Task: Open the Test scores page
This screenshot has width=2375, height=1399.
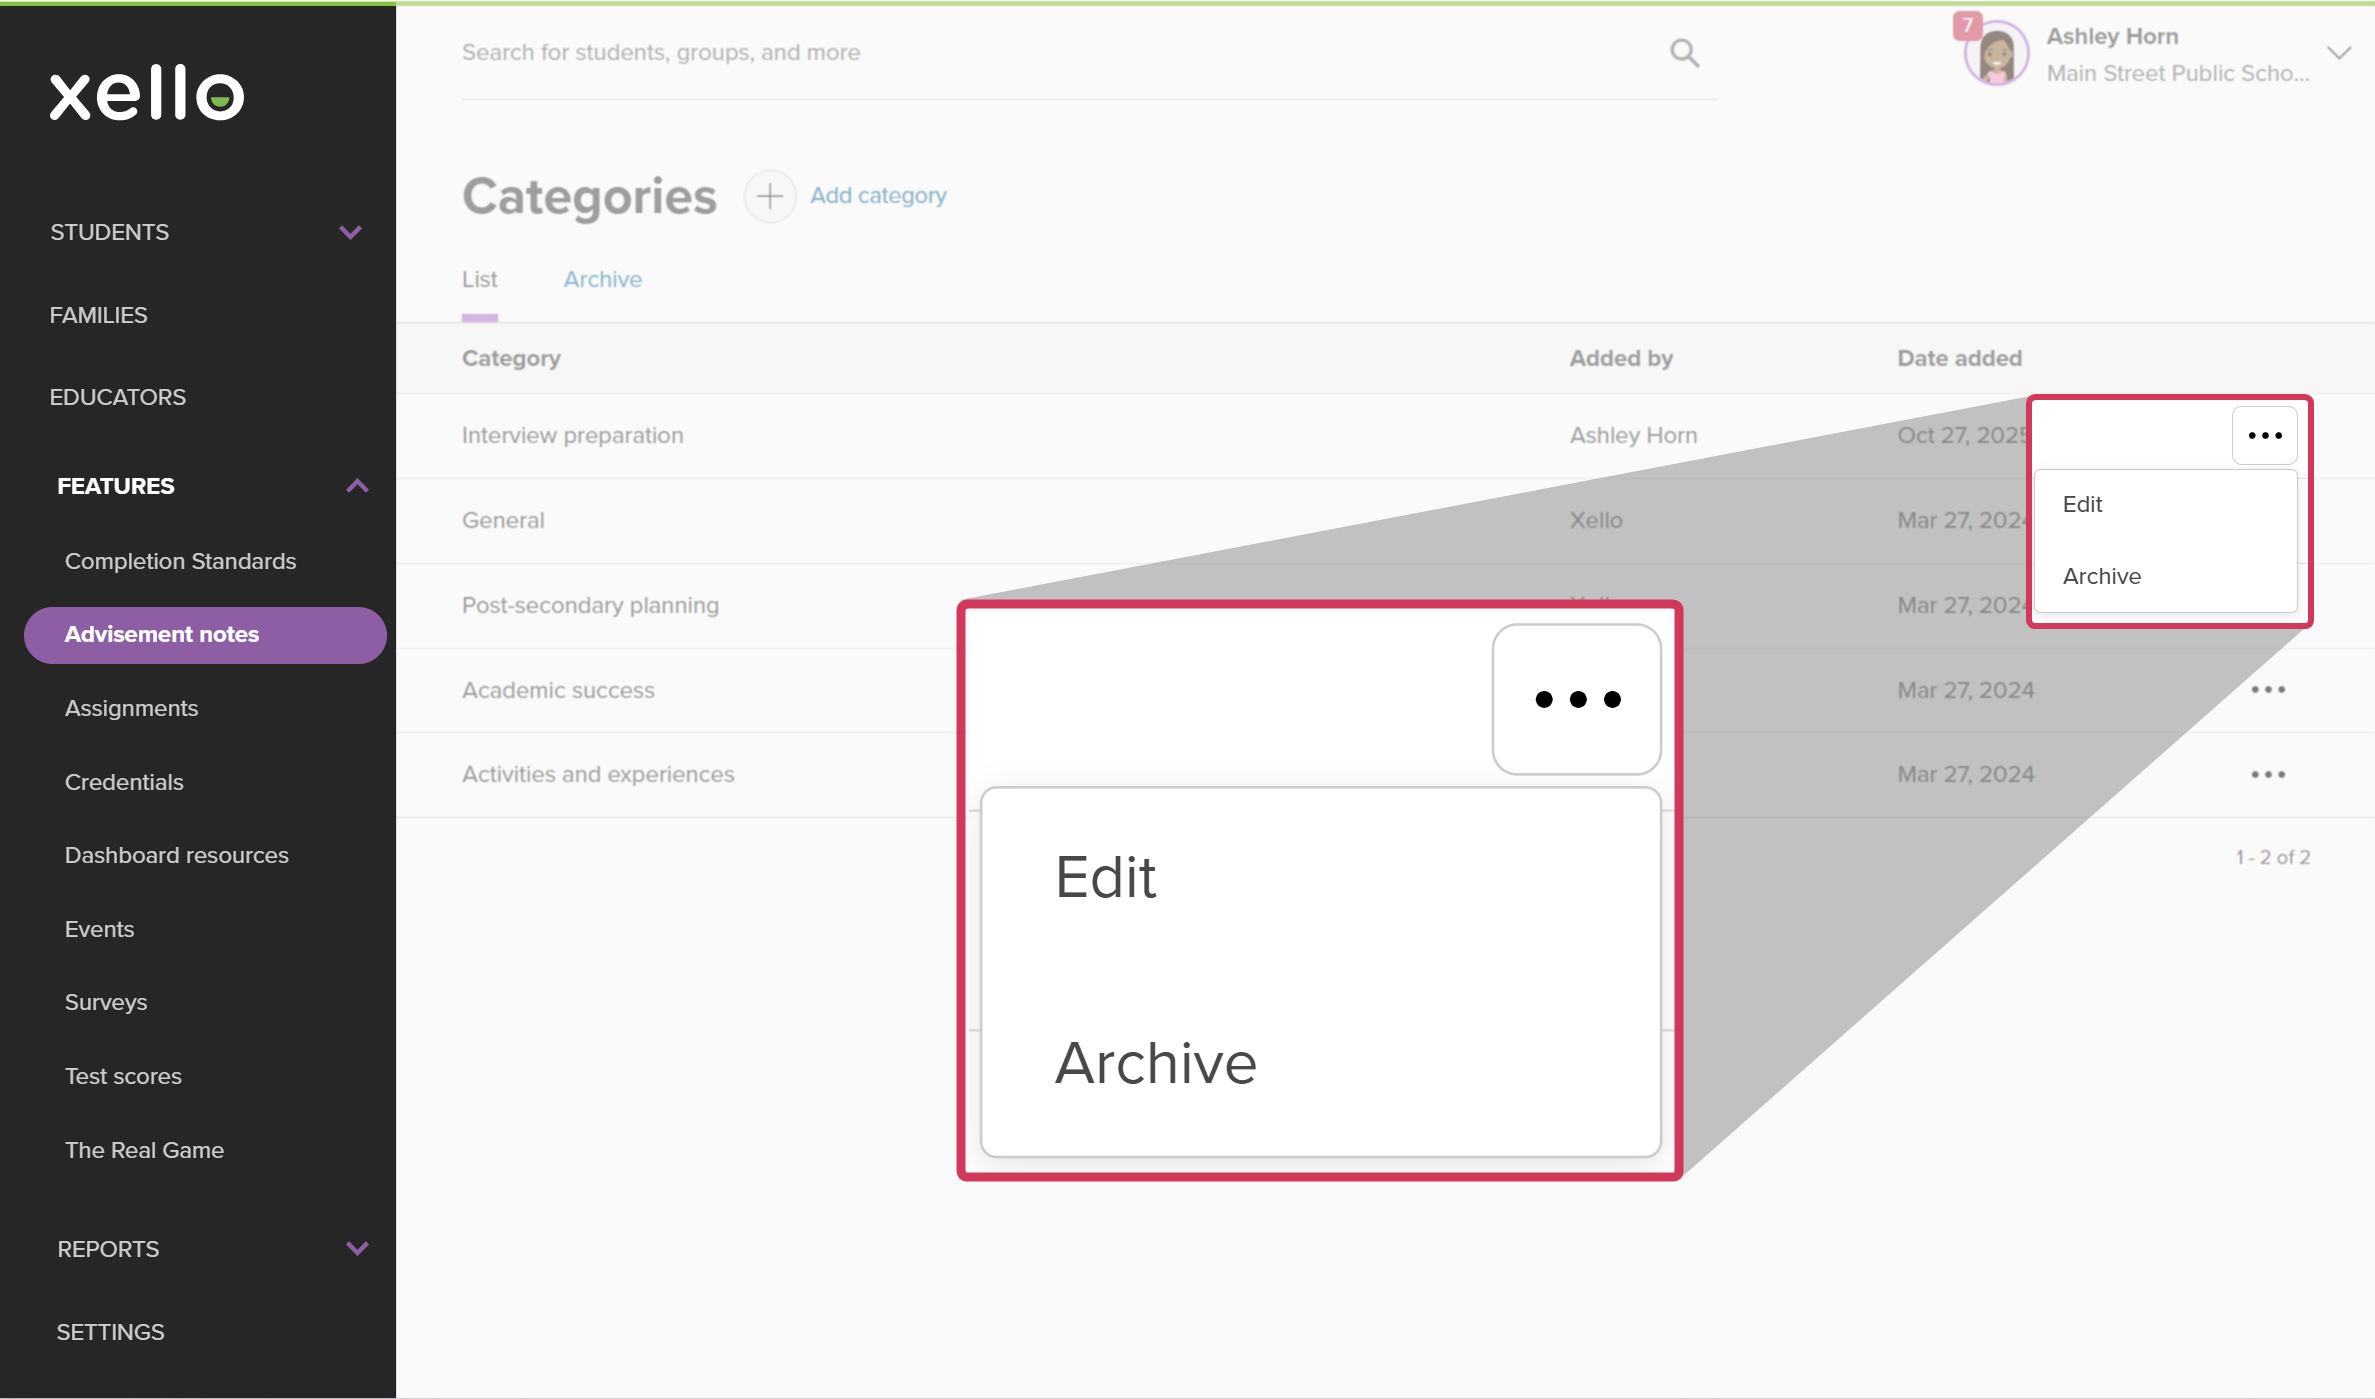Action: (x=123, y=1076)
